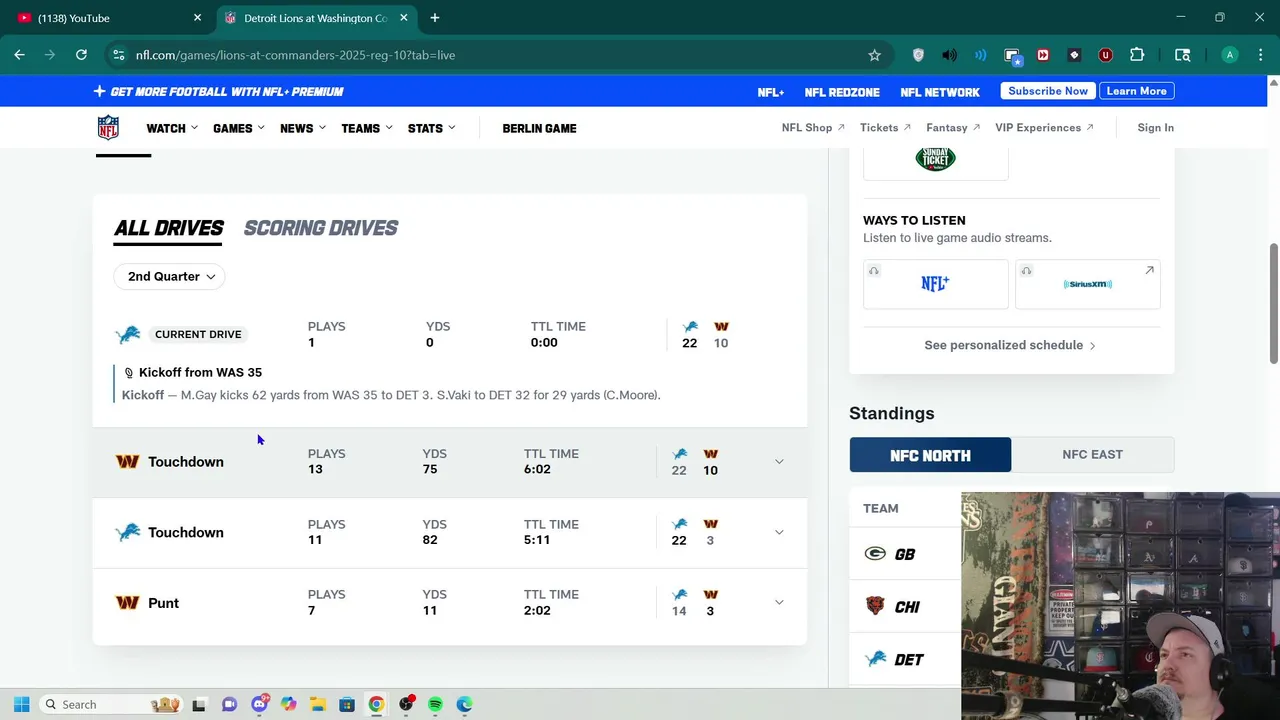The width and height of the screenshot is (1280, 720).
Task: View site information icon in address bar
Action: coord(118,55)
